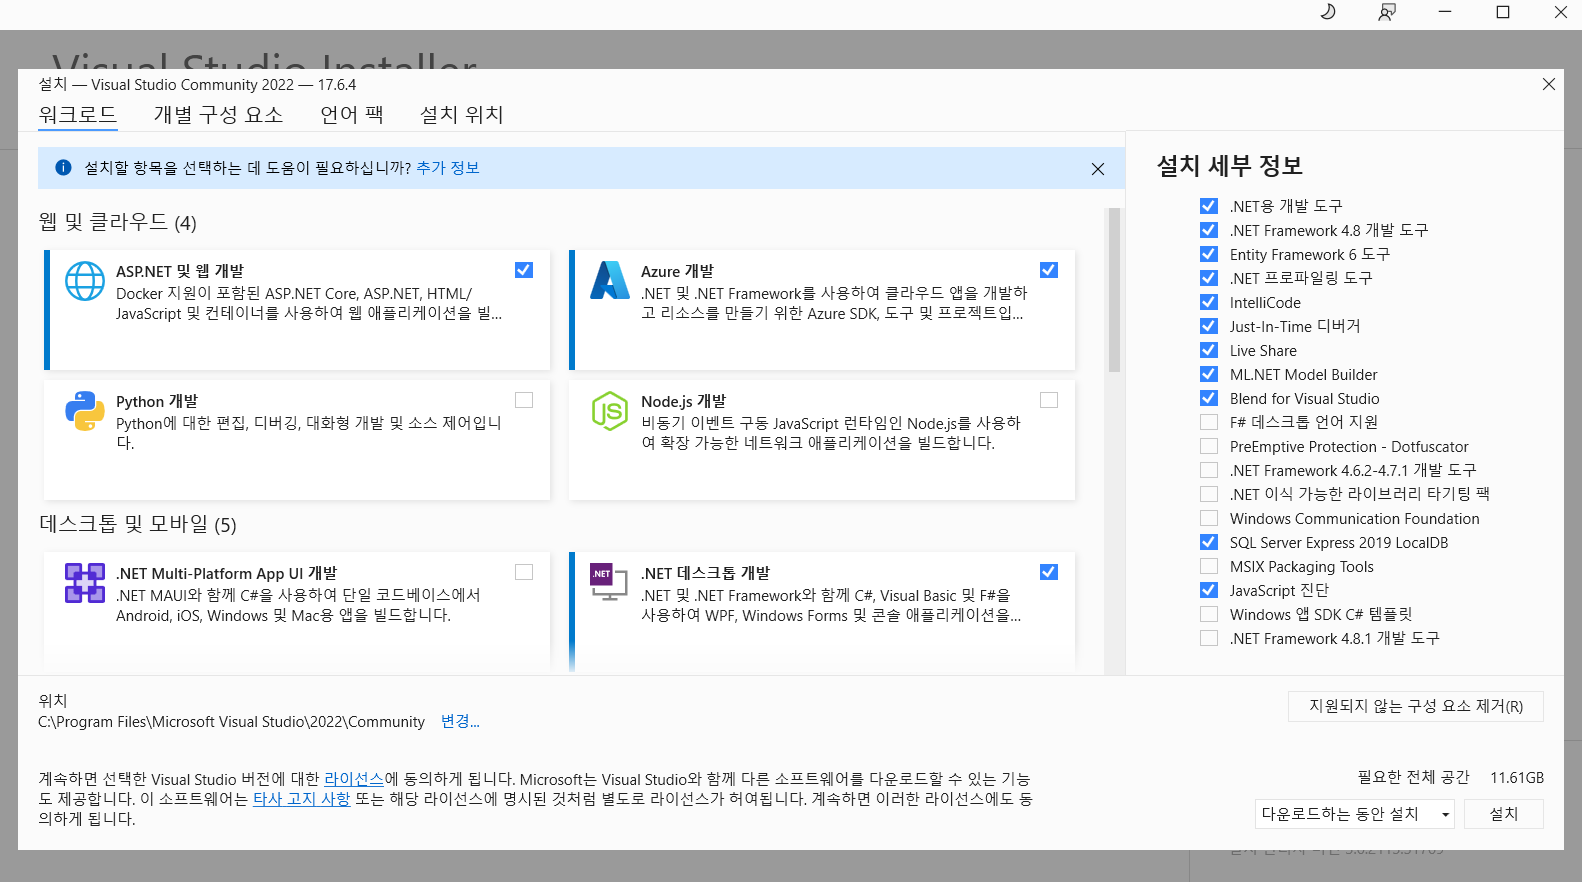Uncheck JavaScript 진단 component
Viewport: 1582px width, 882px height.
pos(1209,590)
